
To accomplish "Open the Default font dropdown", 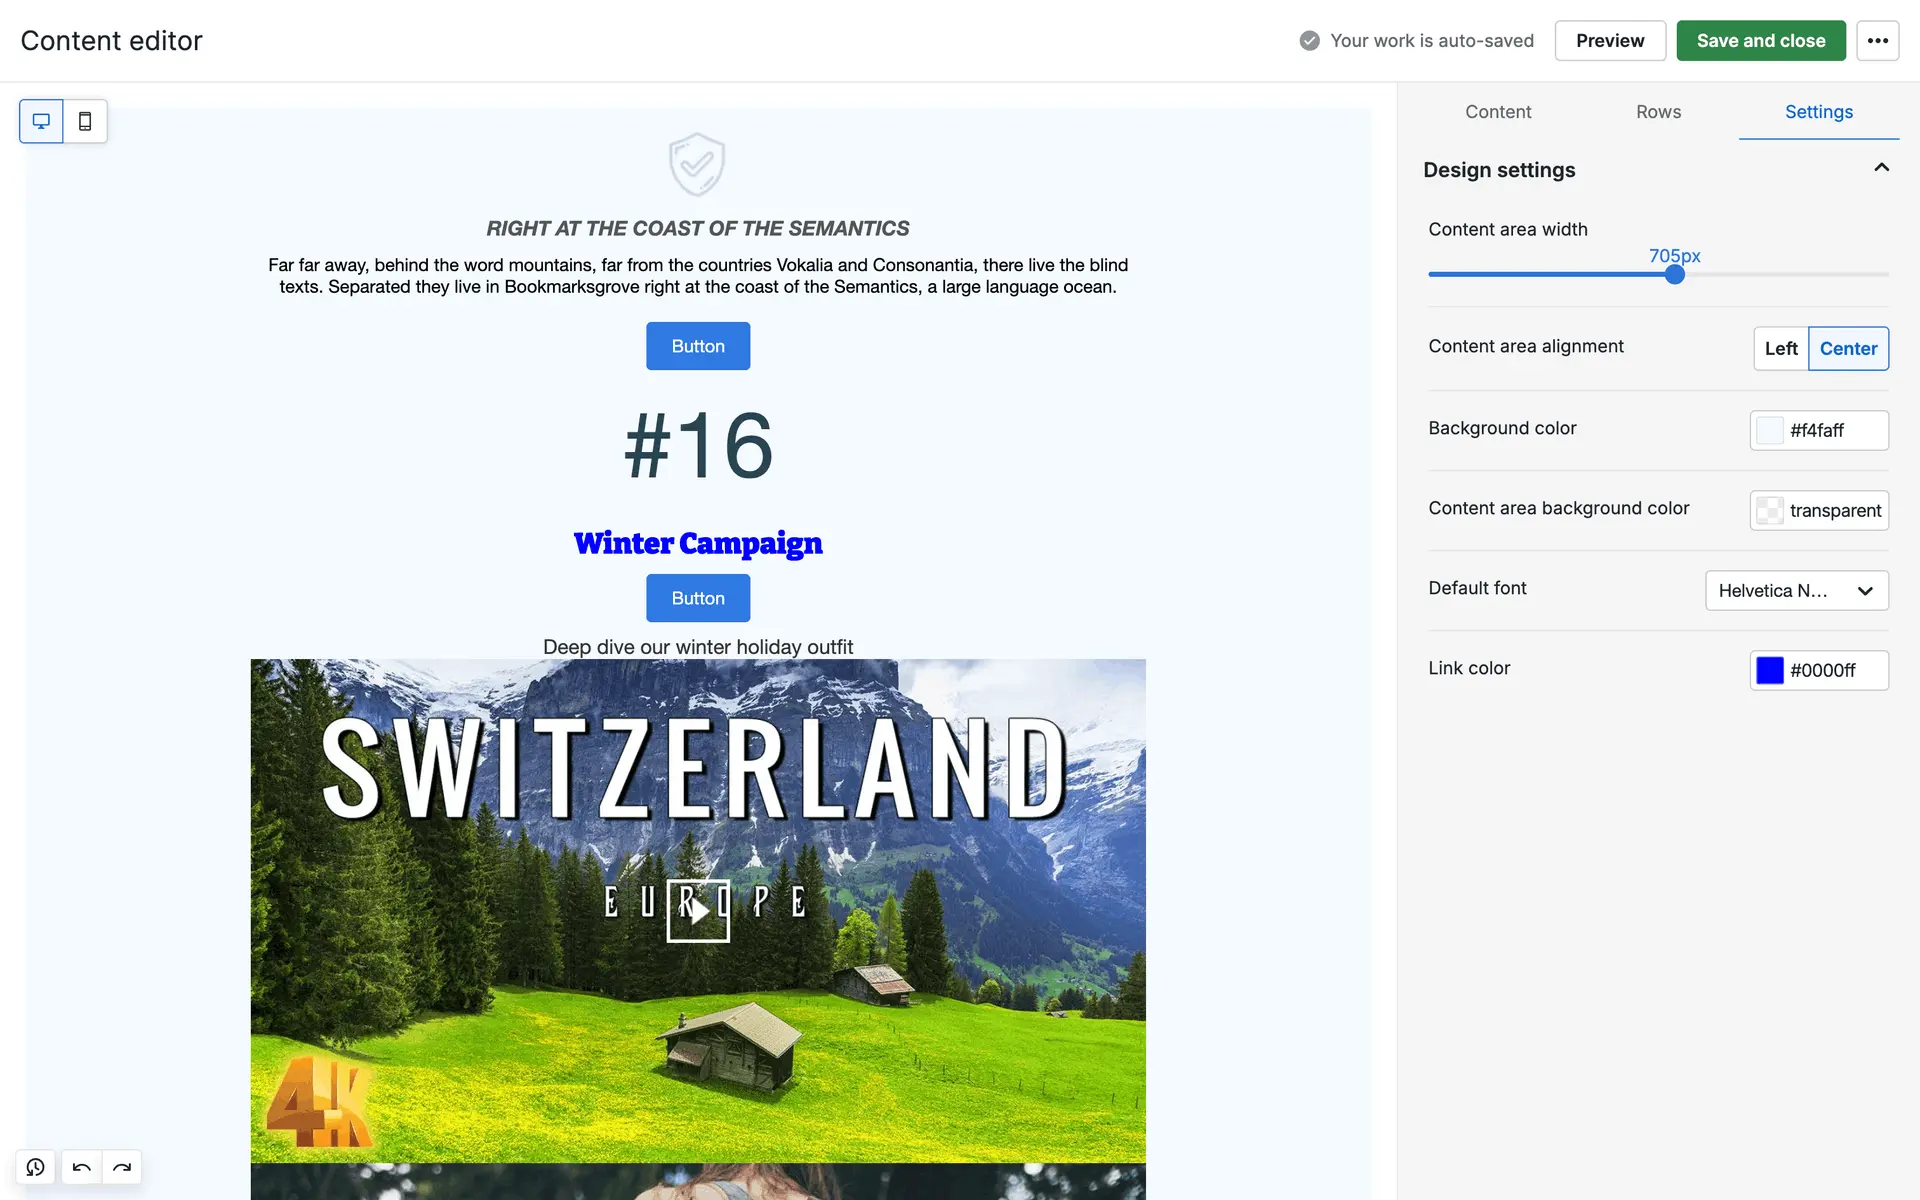I will [1796, 590].
